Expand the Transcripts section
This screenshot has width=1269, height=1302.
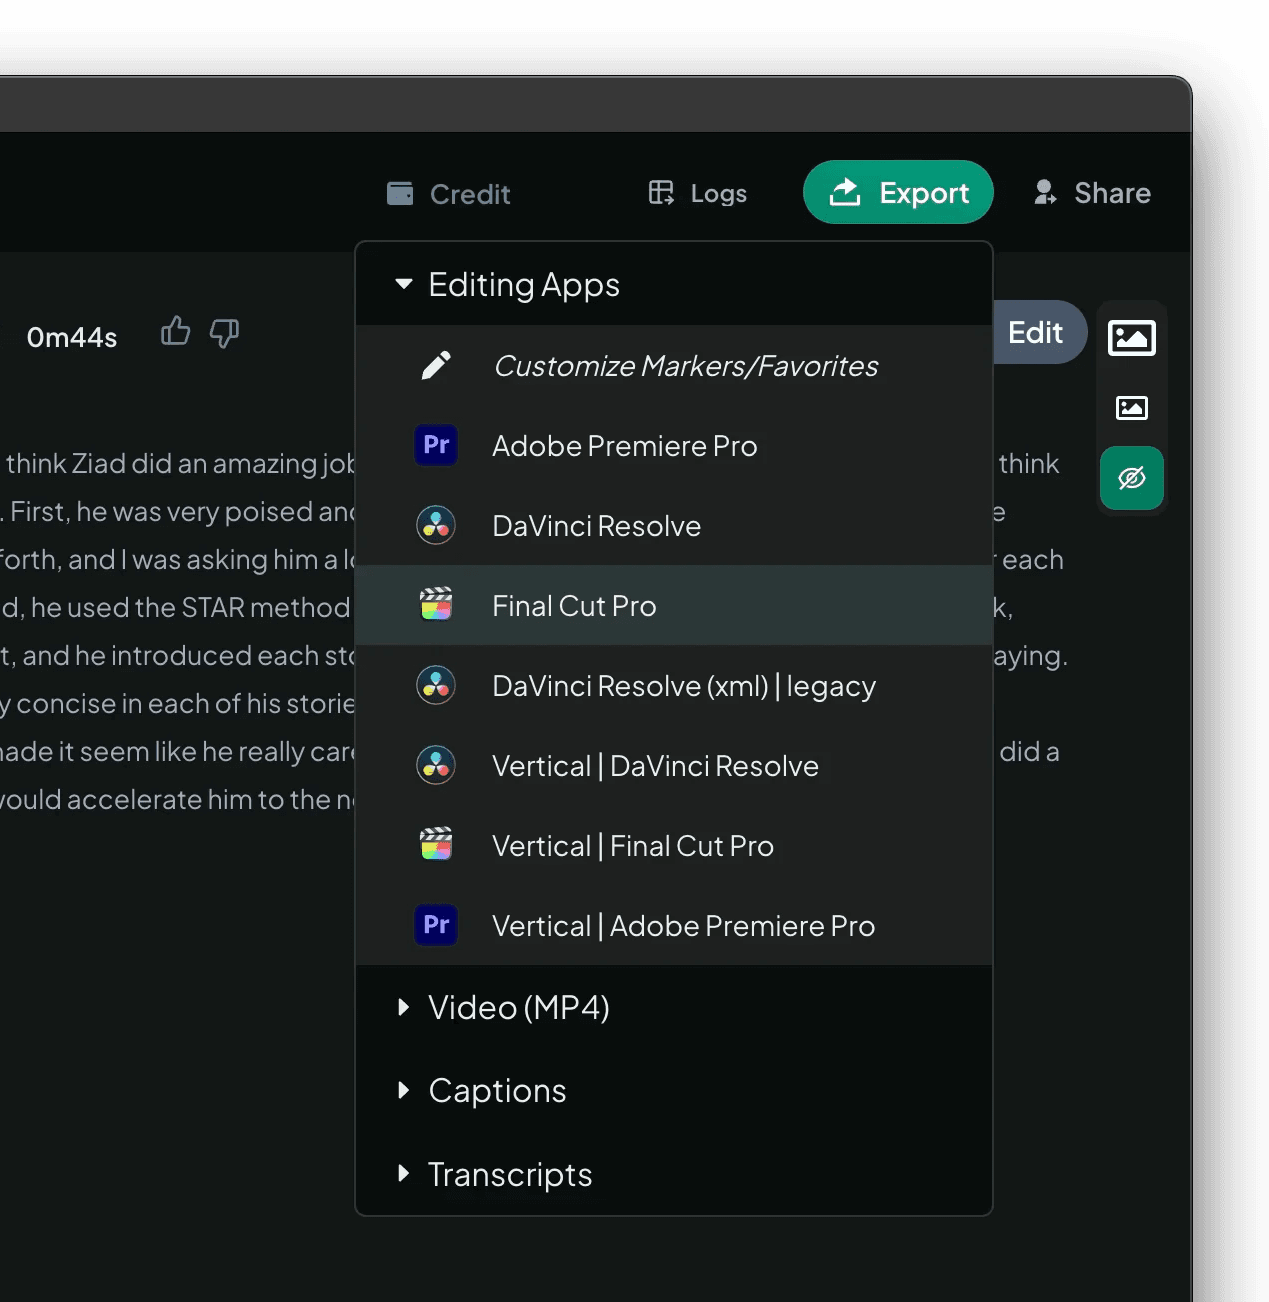point(674,1174)
